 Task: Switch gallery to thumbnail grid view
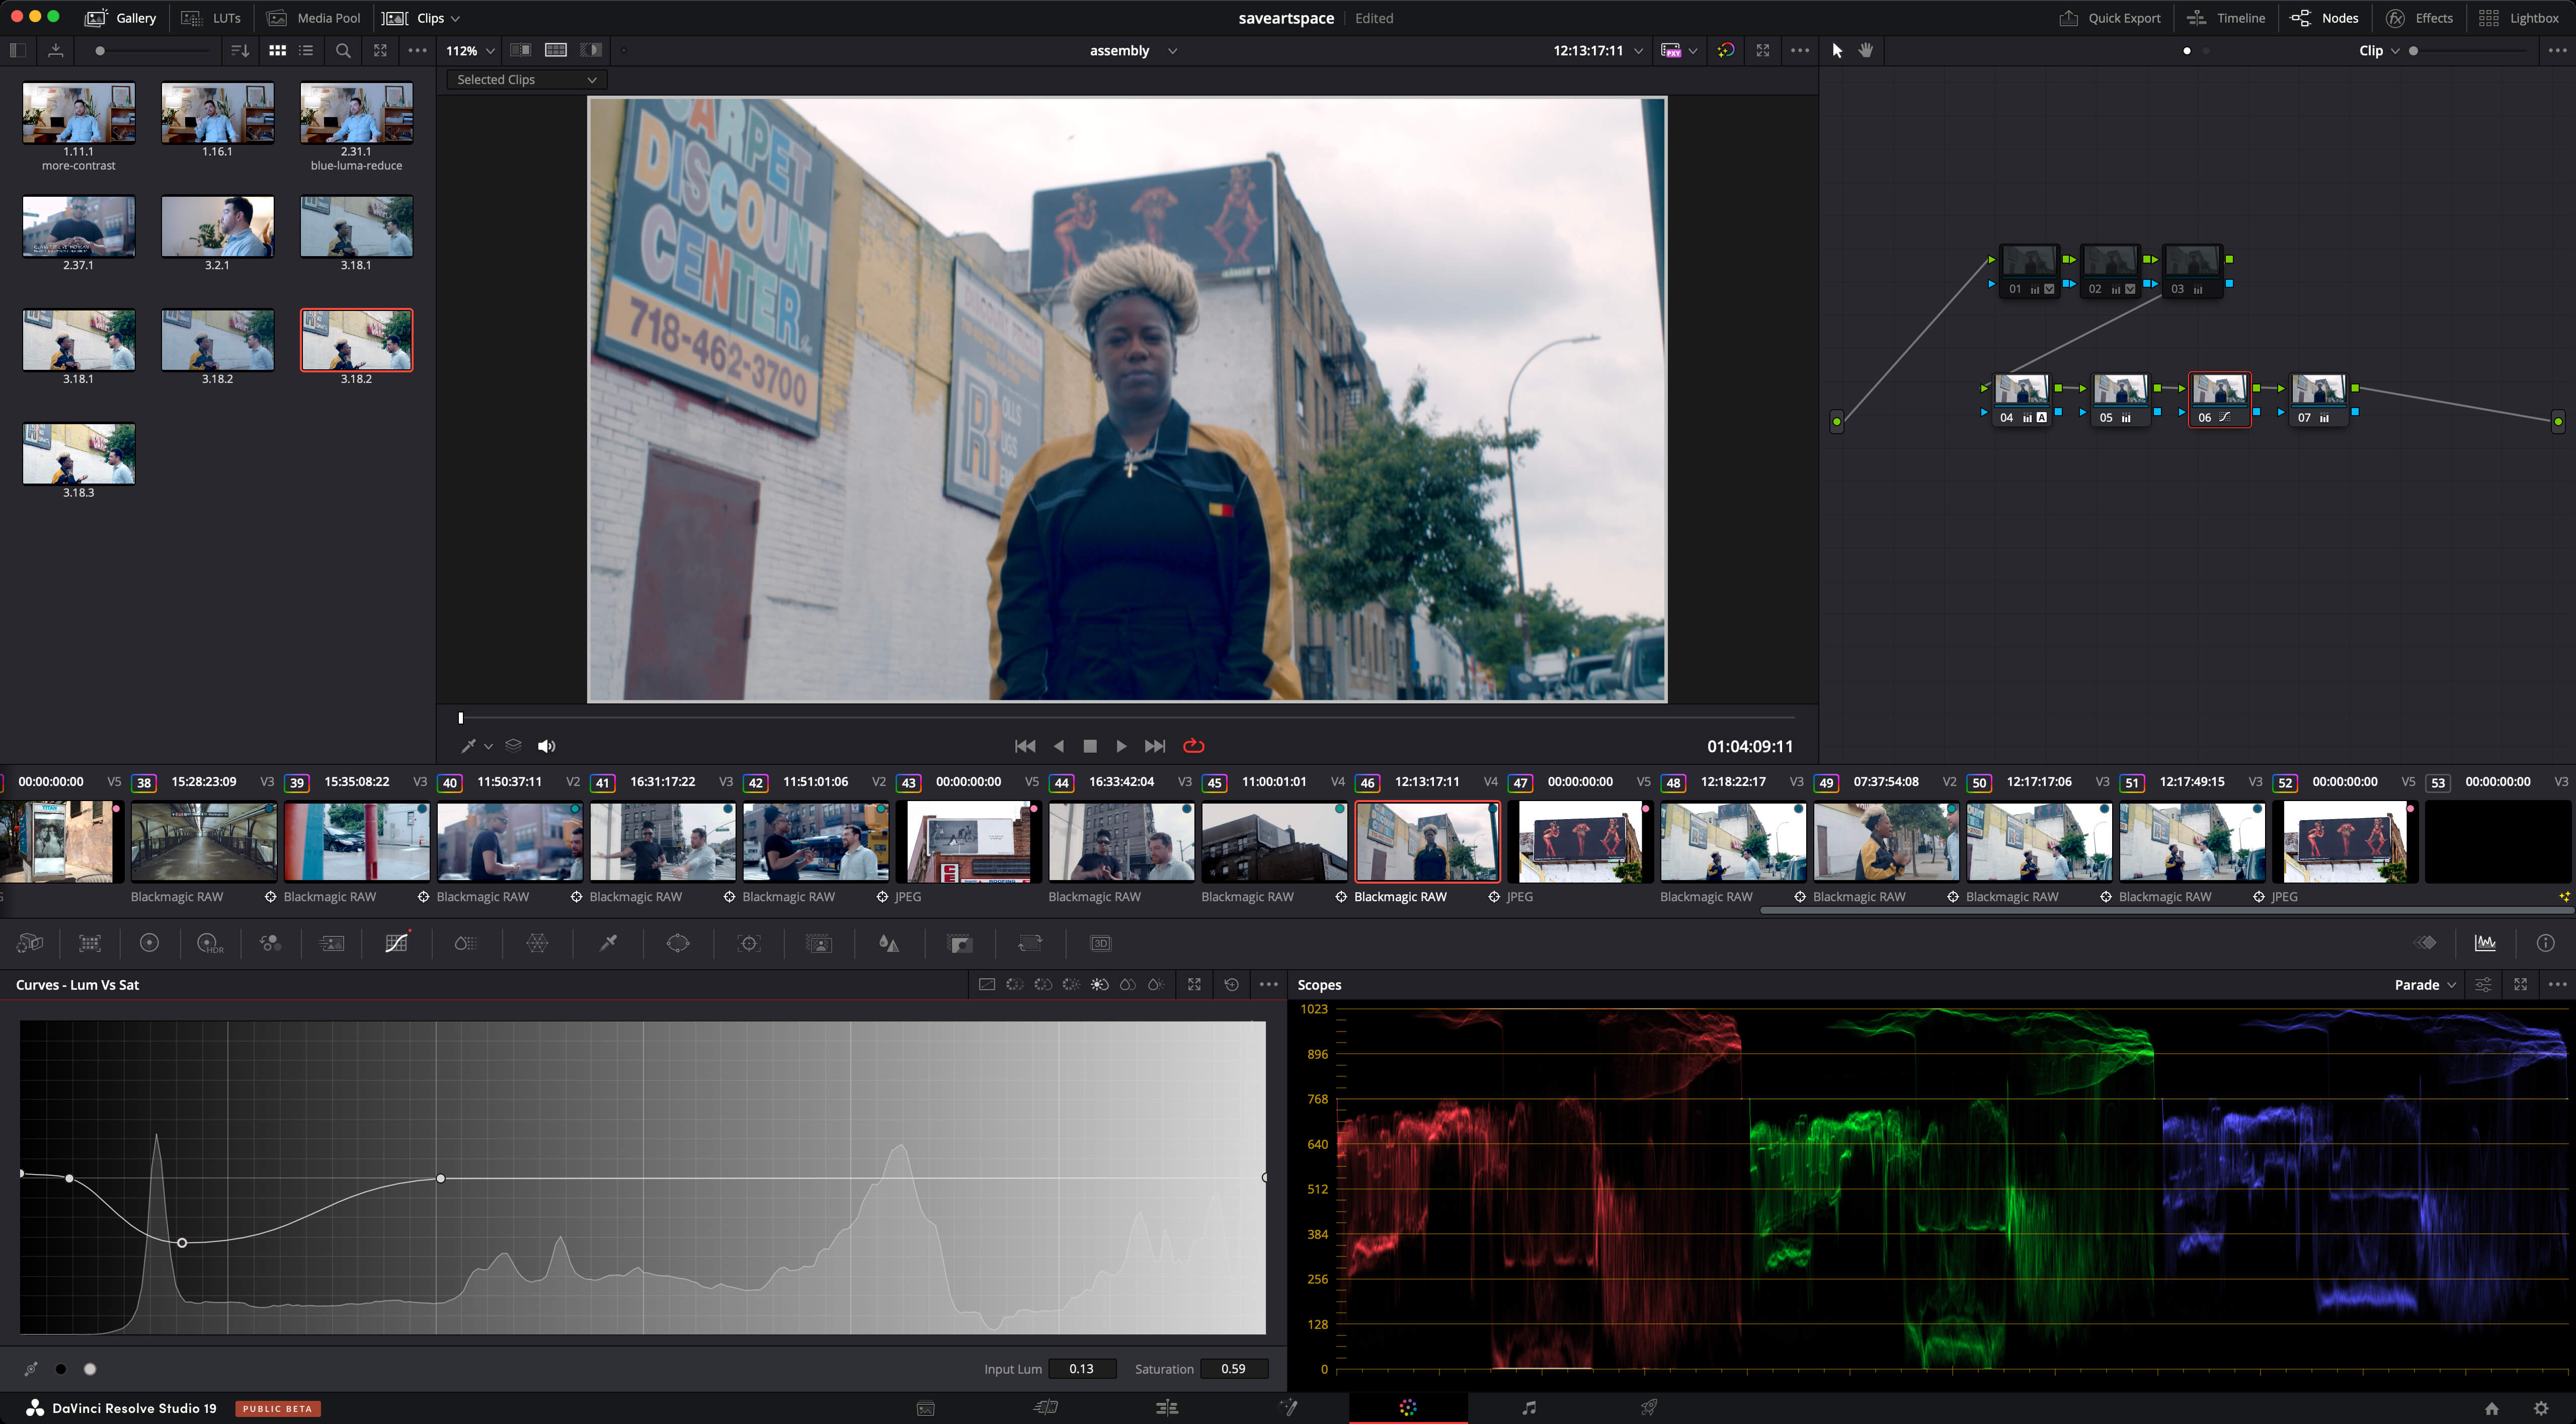pos(277,50)
